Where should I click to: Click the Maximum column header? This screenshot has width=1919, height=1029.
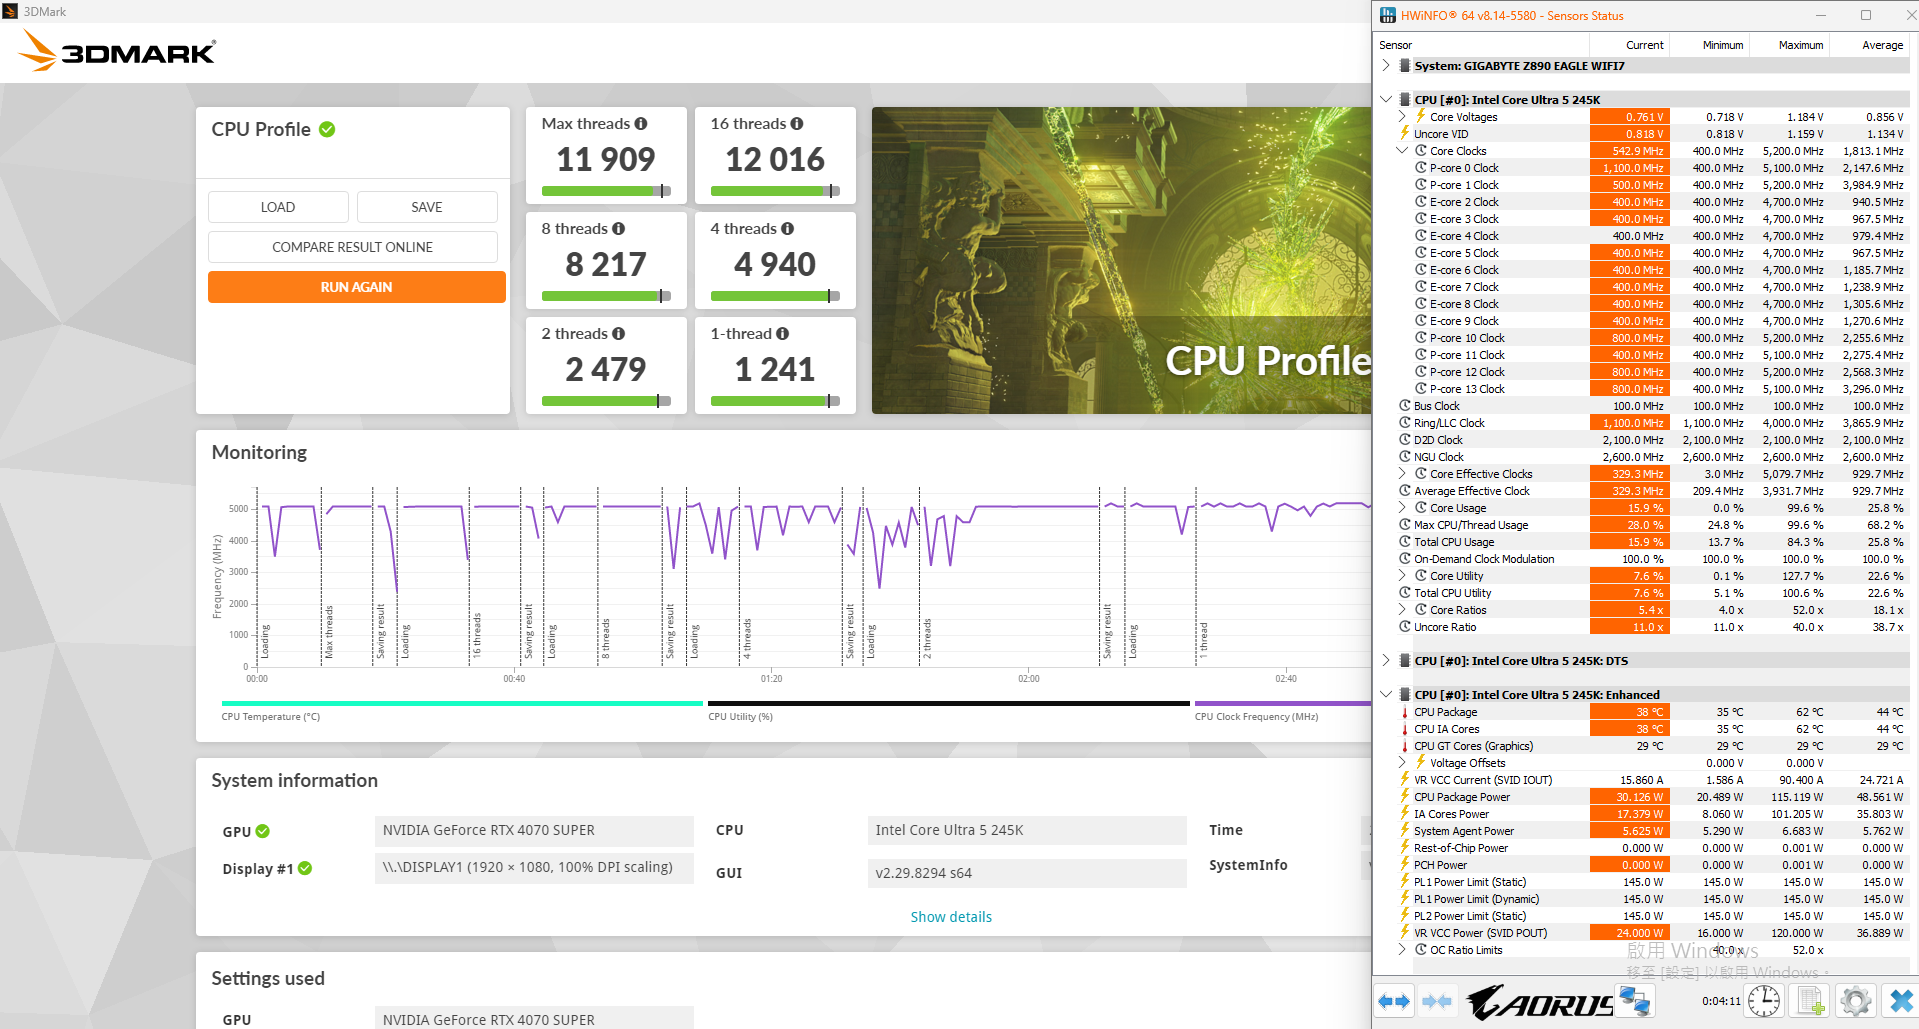pos(1789,45)
